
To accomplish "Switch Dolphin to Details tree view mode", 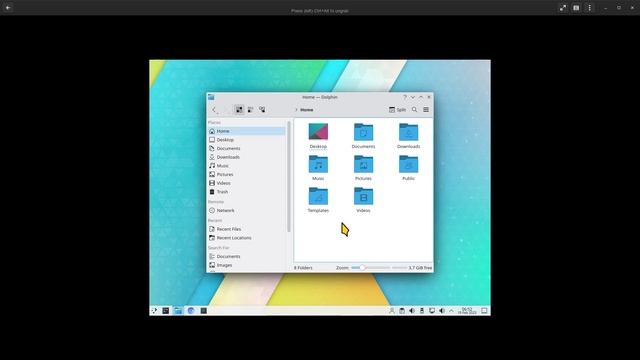I will pos(262,109).
